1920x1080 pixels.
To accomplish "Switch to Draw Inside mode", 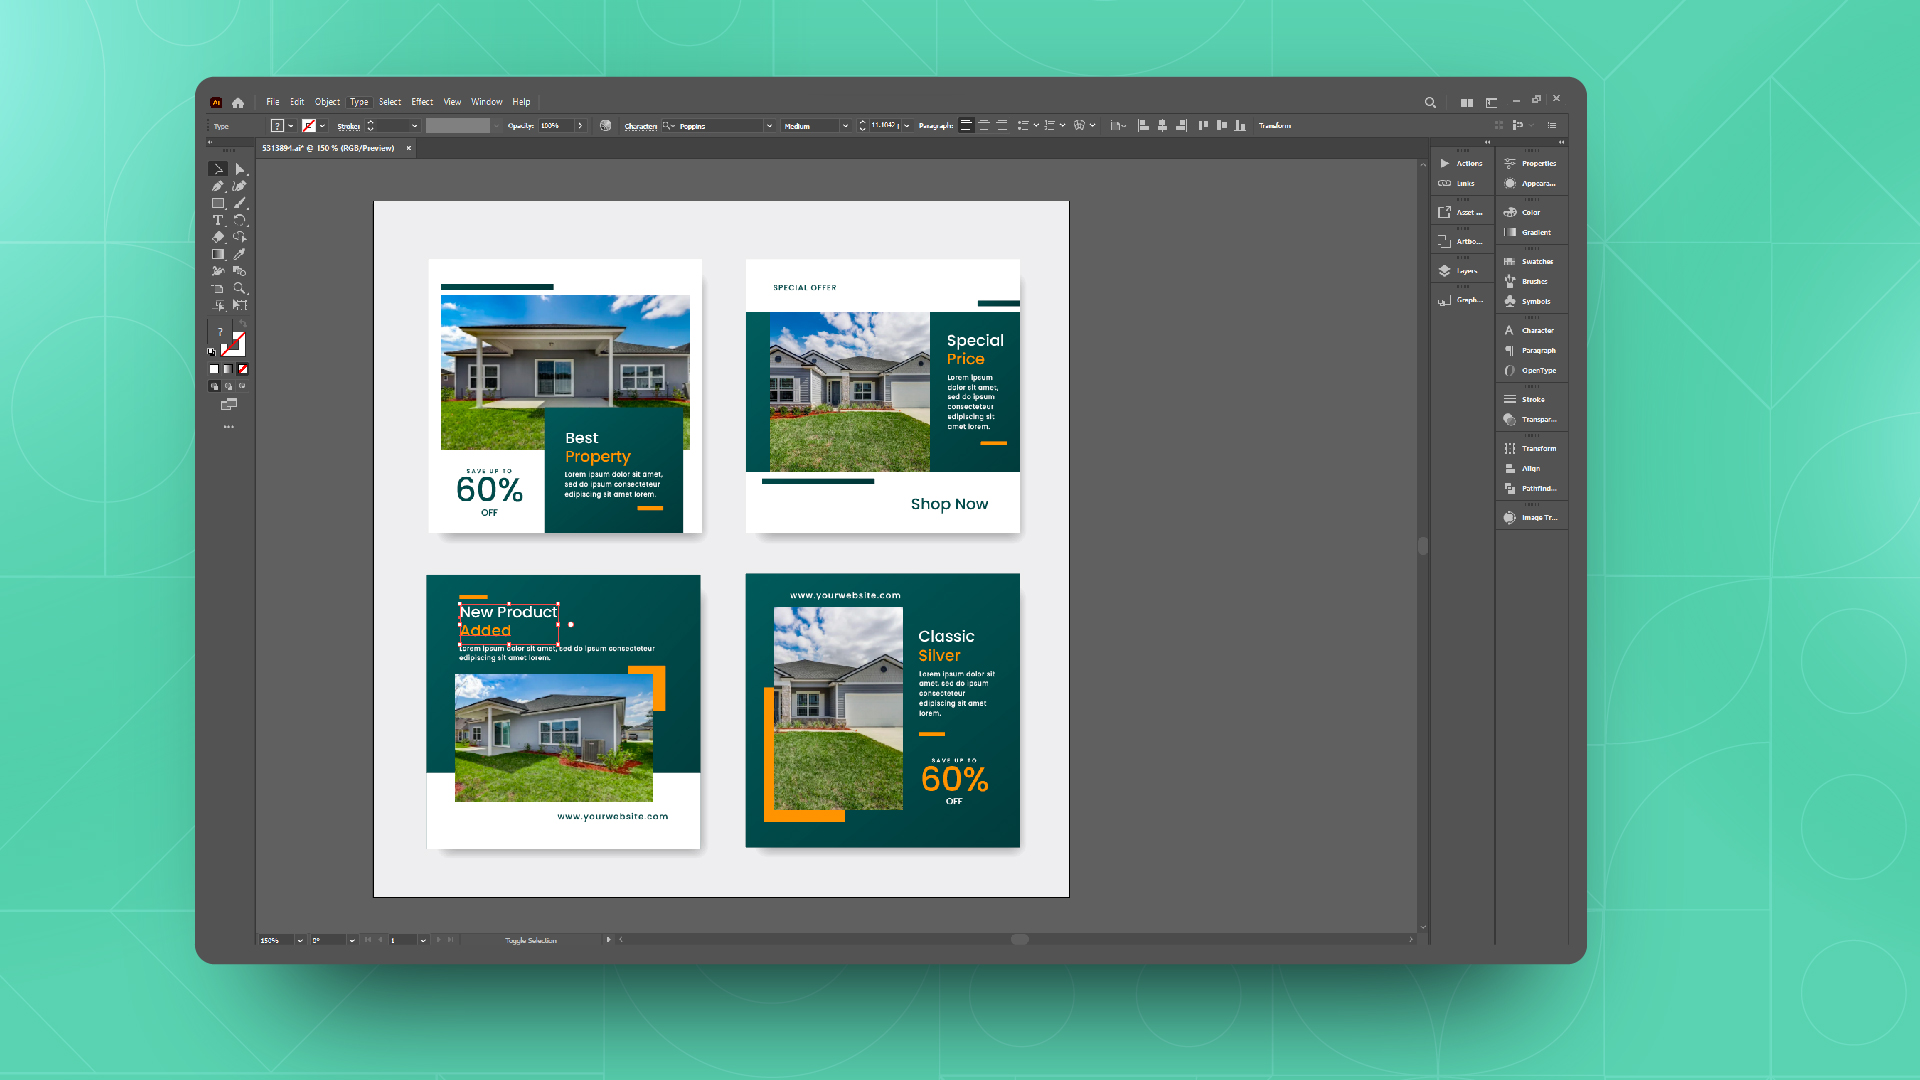I will click(242, 386).
